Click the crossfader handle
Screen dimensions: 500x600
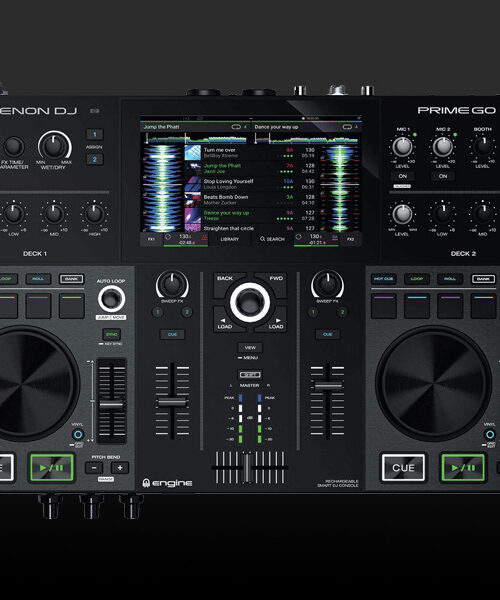pyautogui.click(x=248, y=468)
